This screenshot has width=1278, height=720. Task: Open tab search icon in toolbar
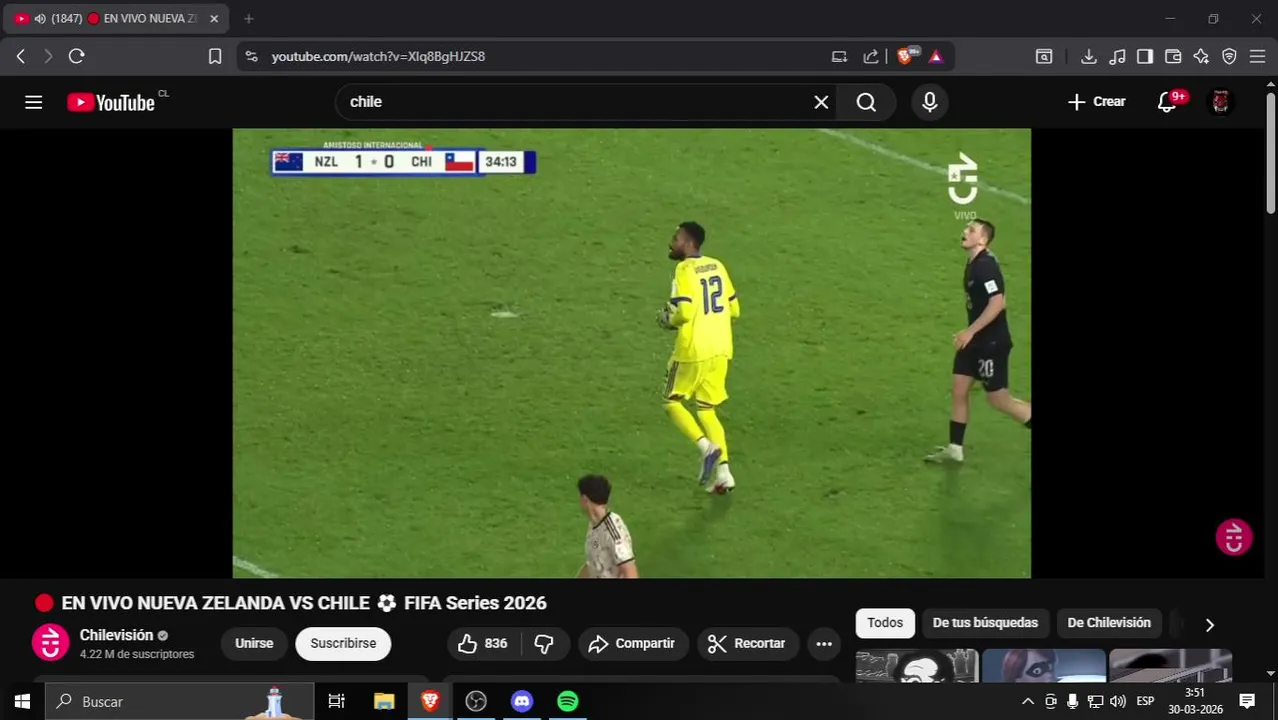(1043, 56)
